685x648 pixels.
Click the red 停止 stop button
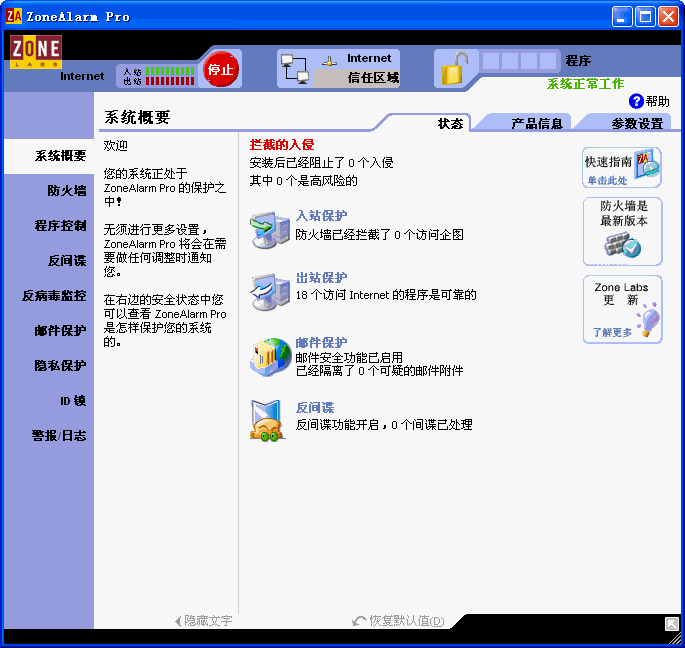pos(219,70)
